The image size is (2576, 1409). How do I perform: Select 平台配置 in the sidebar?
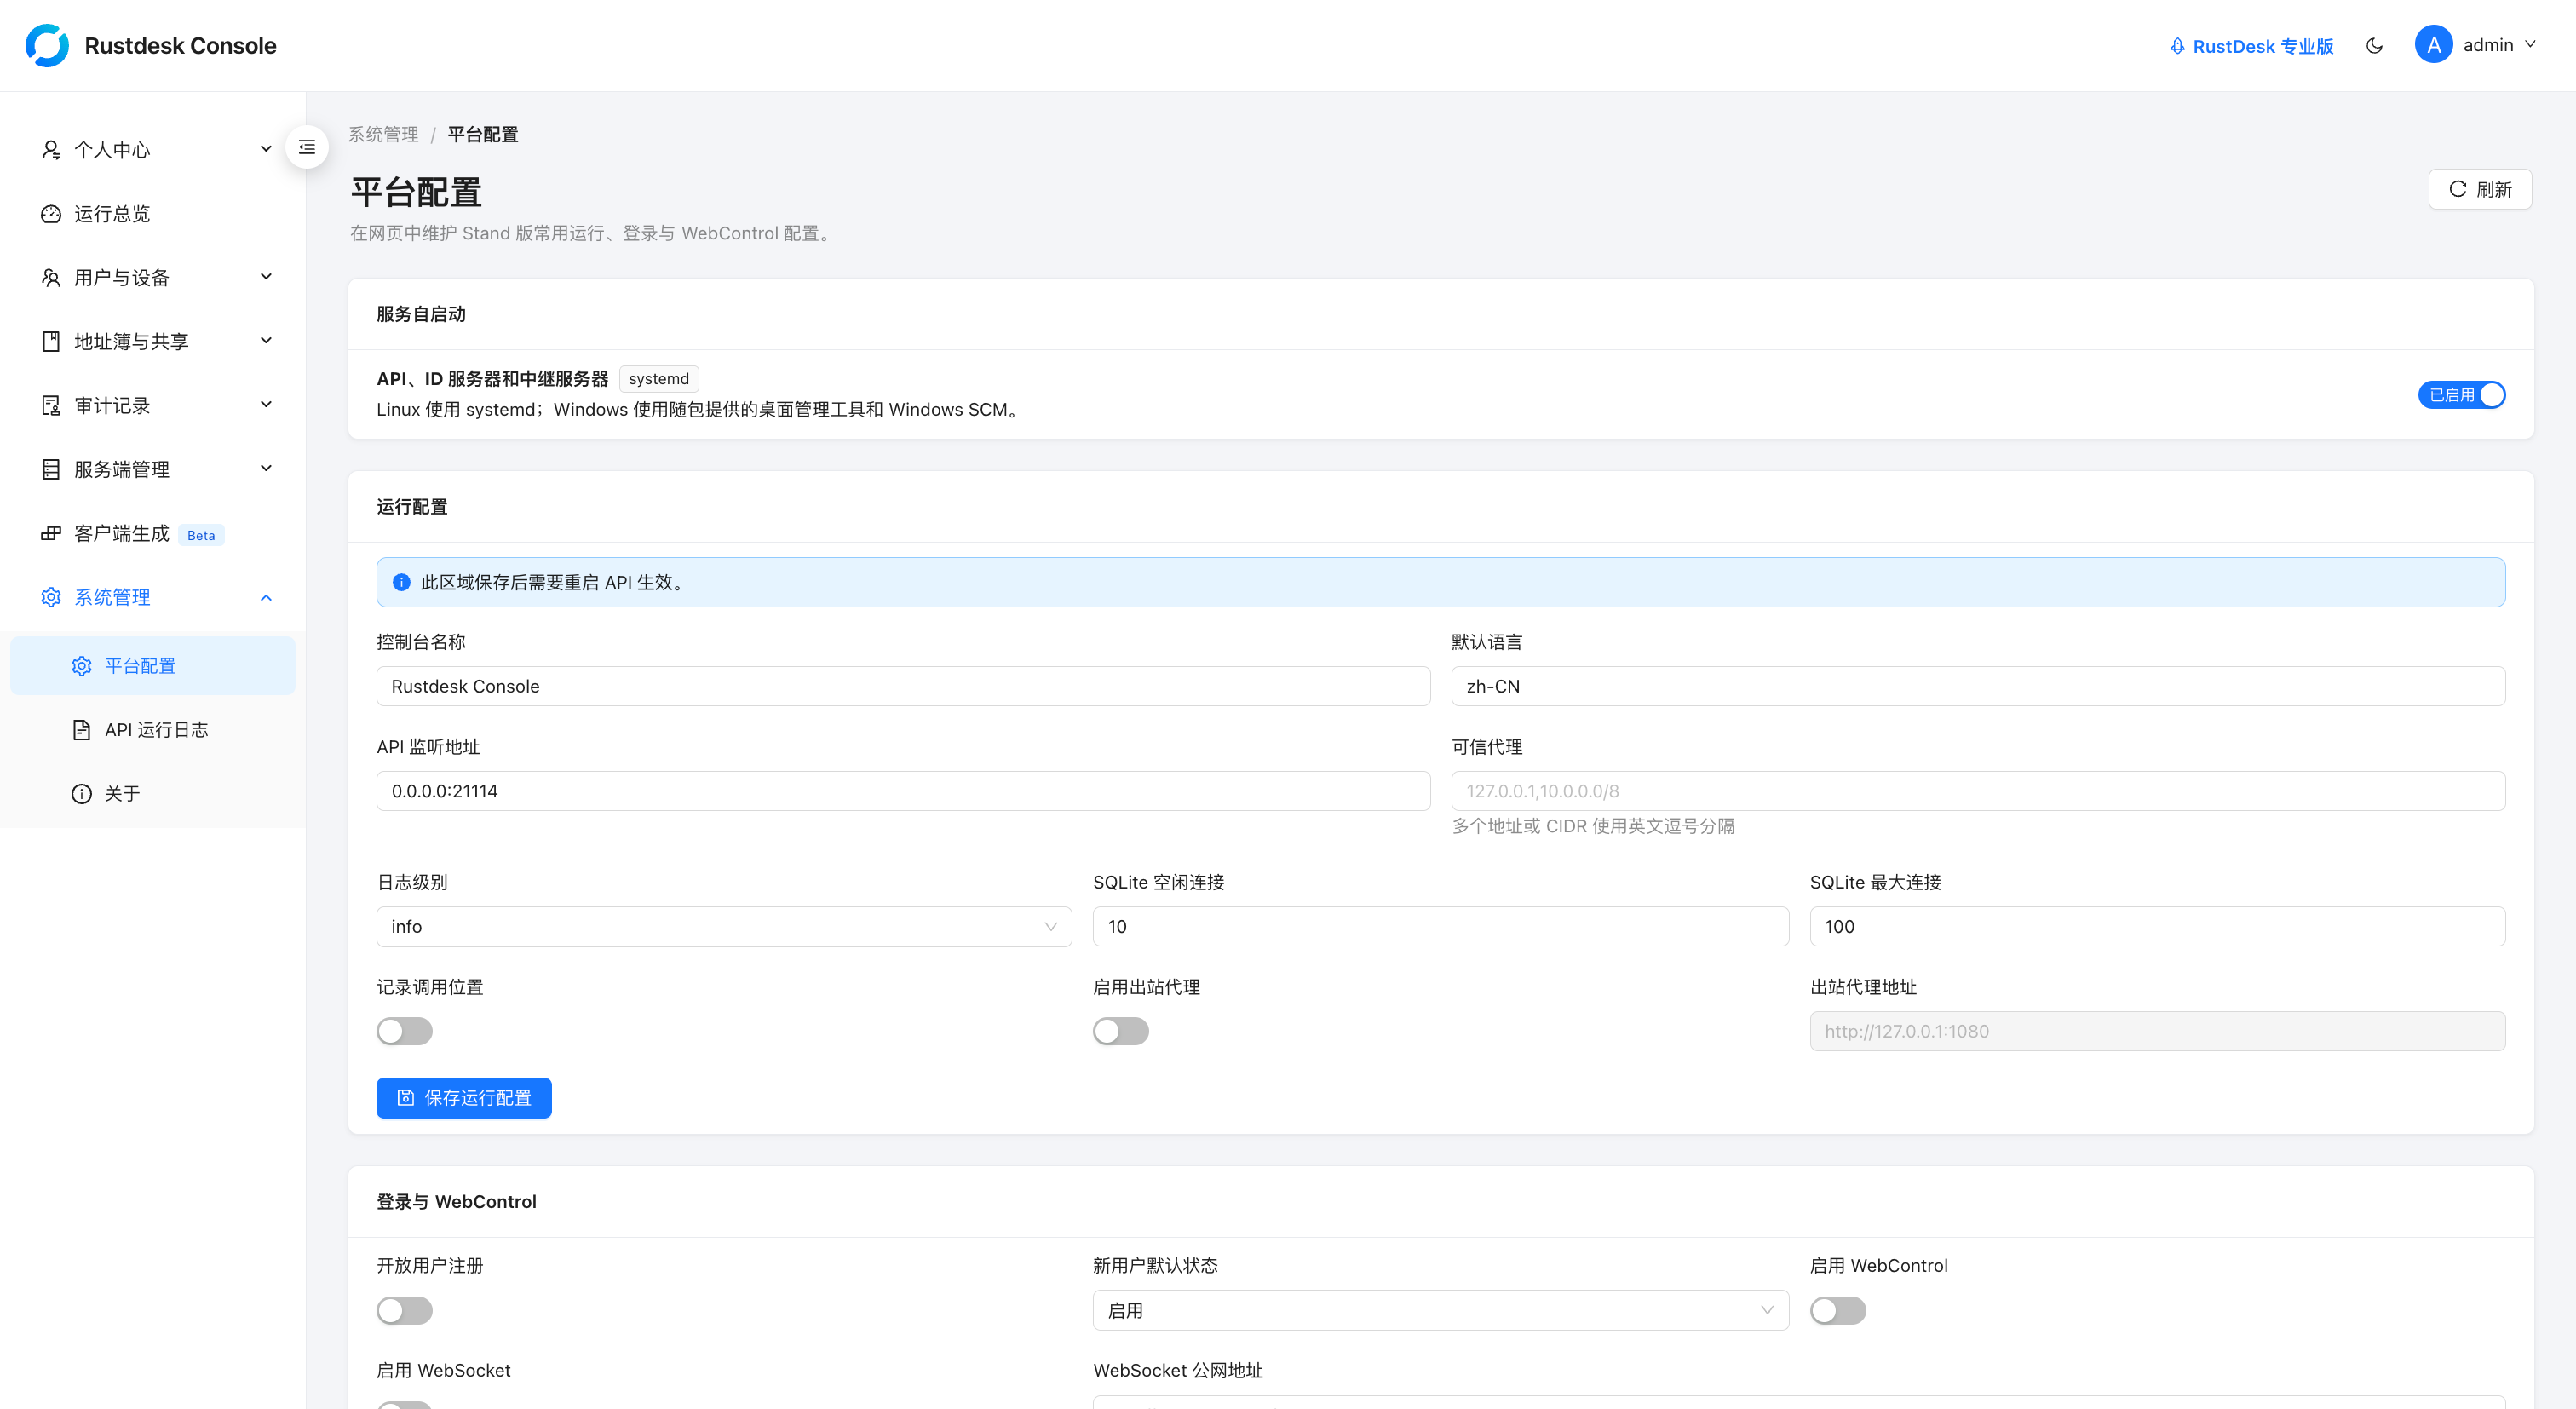[153, 666]
